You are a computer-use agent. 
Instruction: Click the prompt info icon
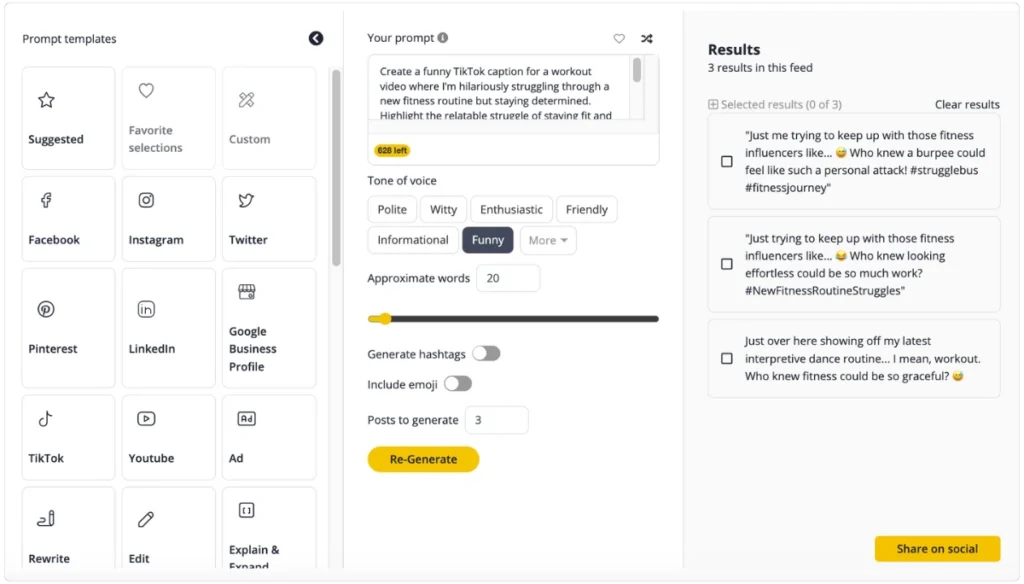pyautogui.click(x=443, y=38)
